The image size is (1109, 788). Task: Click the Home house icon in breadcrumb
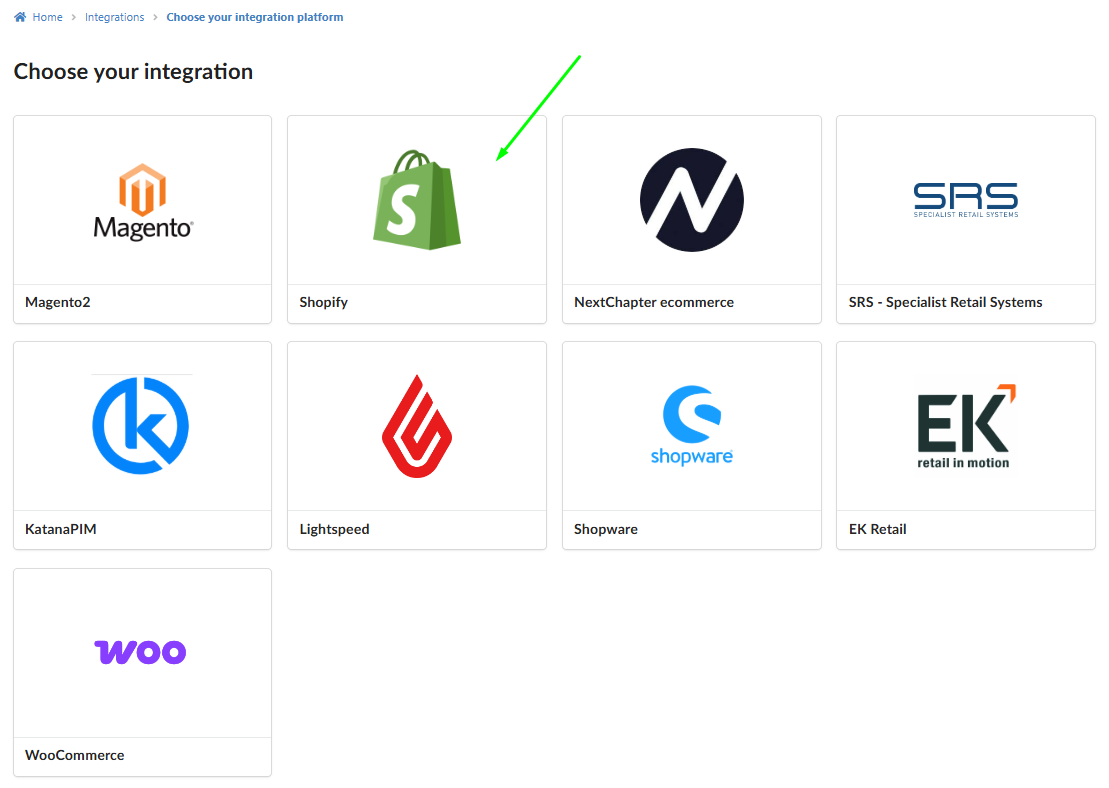tap(20, 17)
